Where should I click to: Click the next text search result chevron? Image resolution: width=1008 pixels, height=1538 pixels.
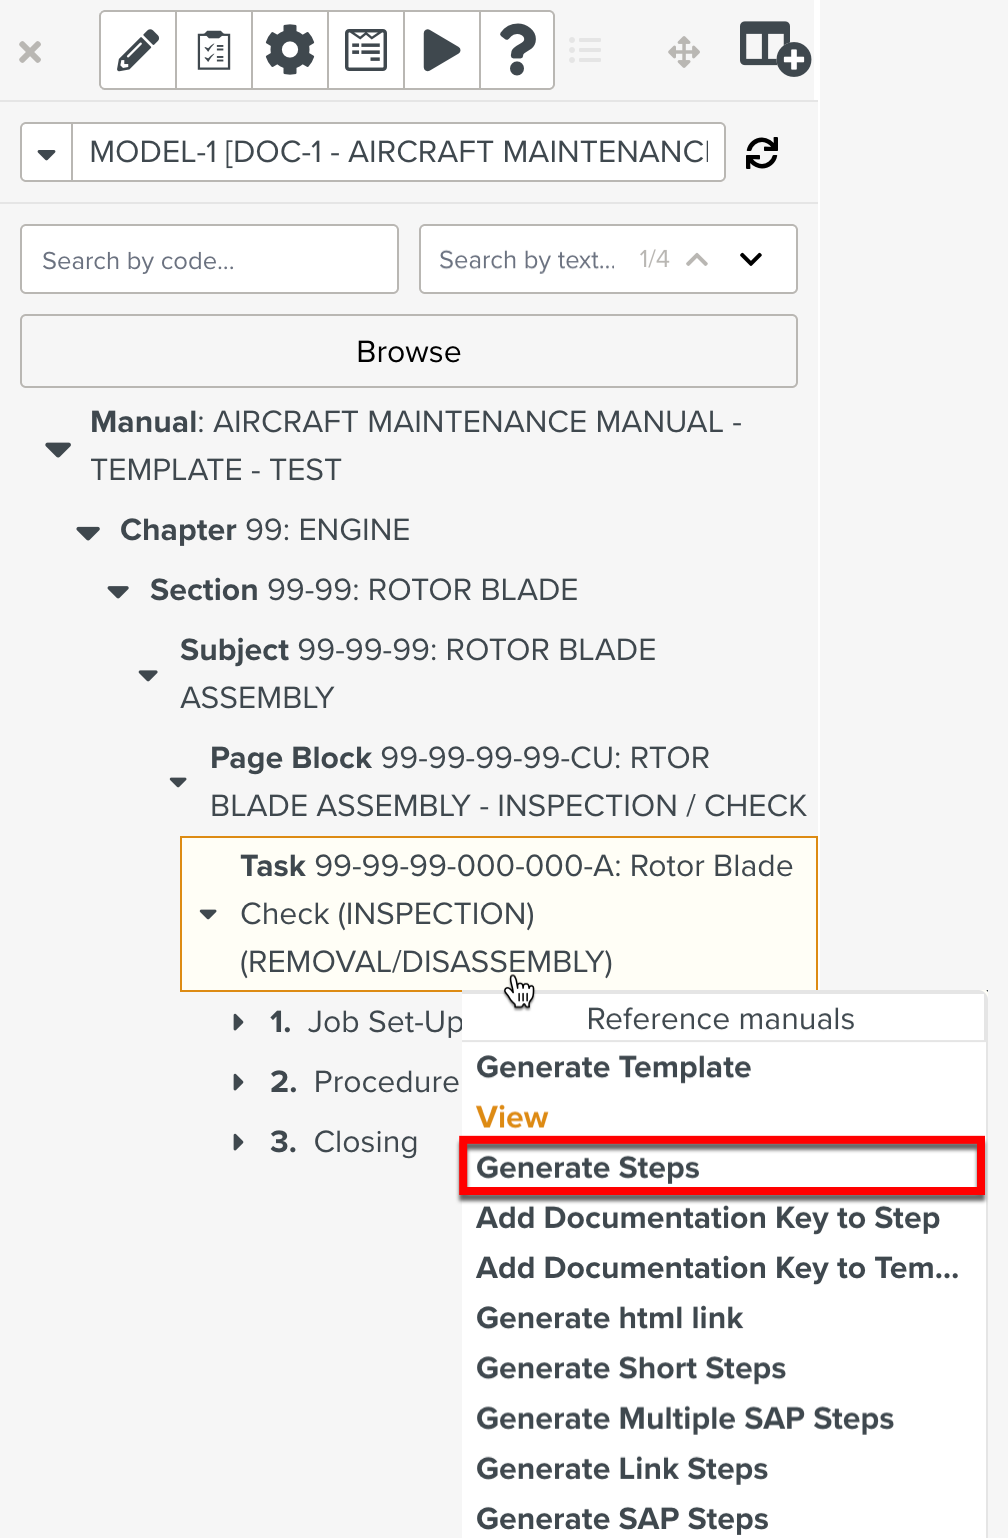(750, 259)
